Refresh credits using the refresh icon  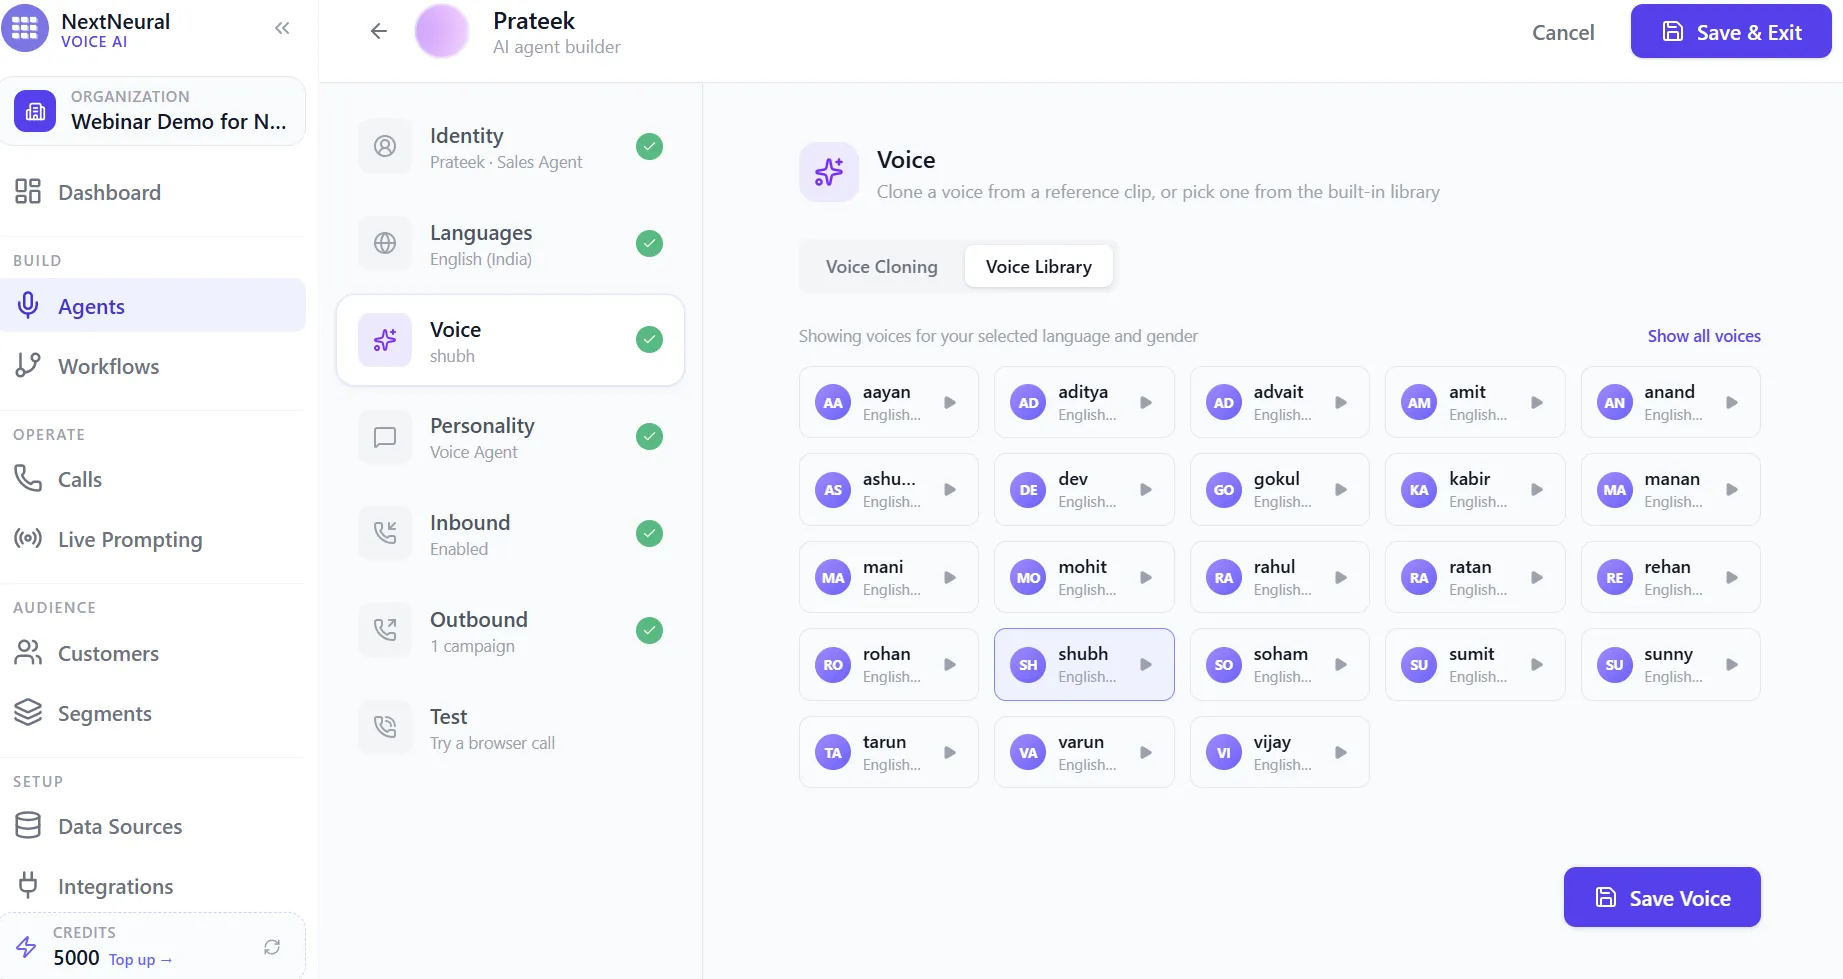click(x=272, y=946)
